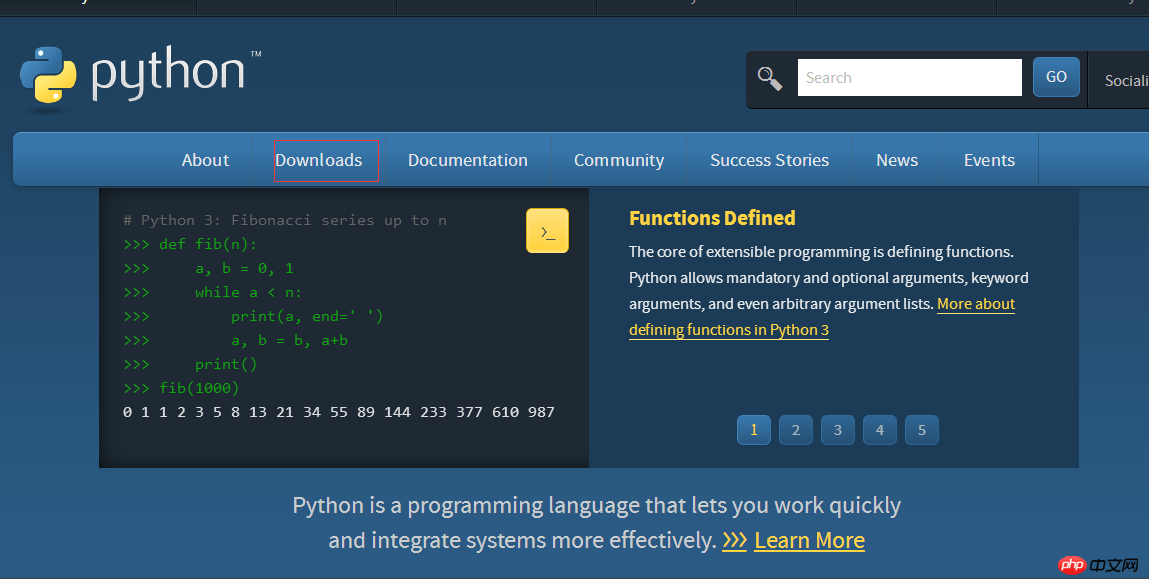Focus the Search input field
The image size is (1149, 585).
pos(909,77)
